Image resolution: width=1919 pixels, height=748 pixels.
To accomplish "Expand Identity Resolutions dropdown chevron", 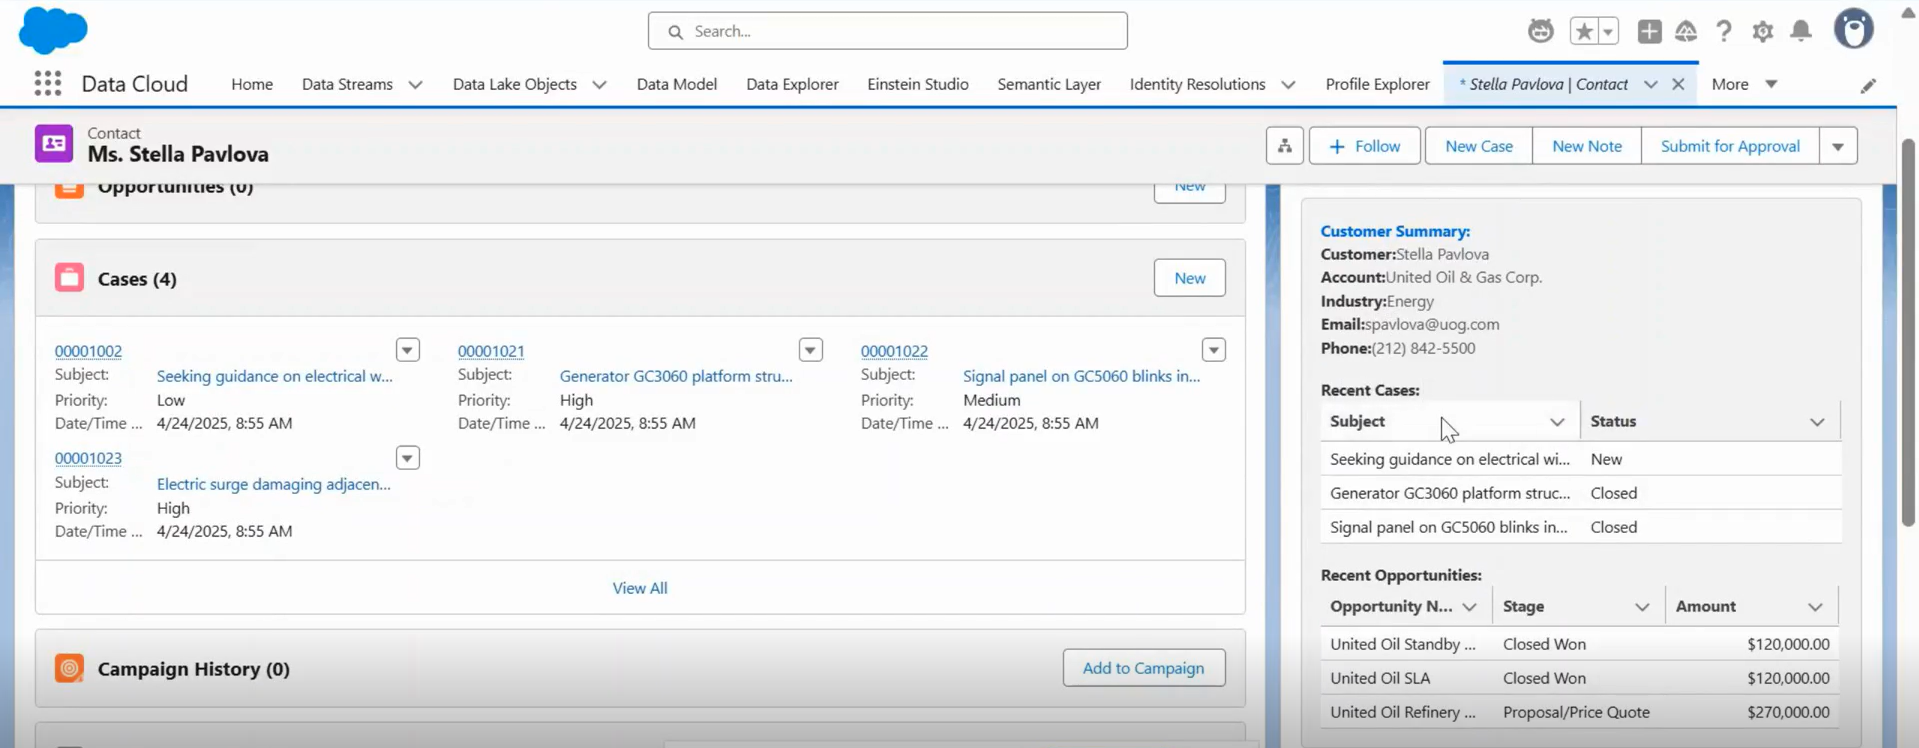I will pyautogui.click(x=1288, y=85).
